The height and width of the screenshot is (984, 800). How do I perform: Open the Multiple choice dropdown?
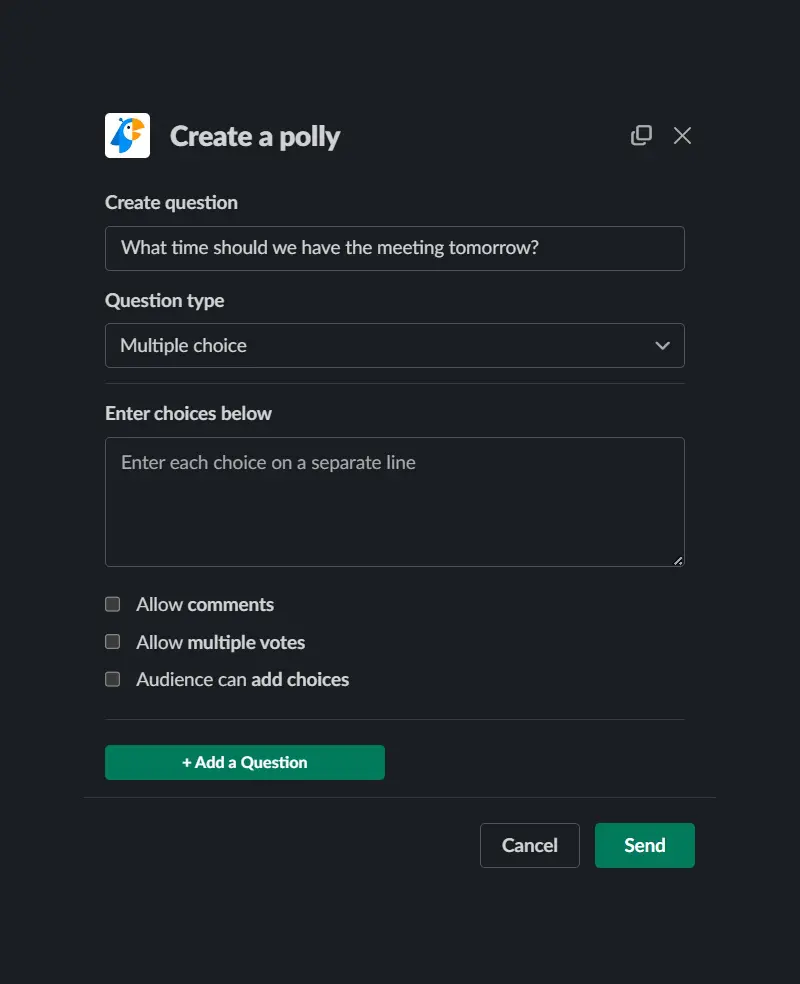395,346
